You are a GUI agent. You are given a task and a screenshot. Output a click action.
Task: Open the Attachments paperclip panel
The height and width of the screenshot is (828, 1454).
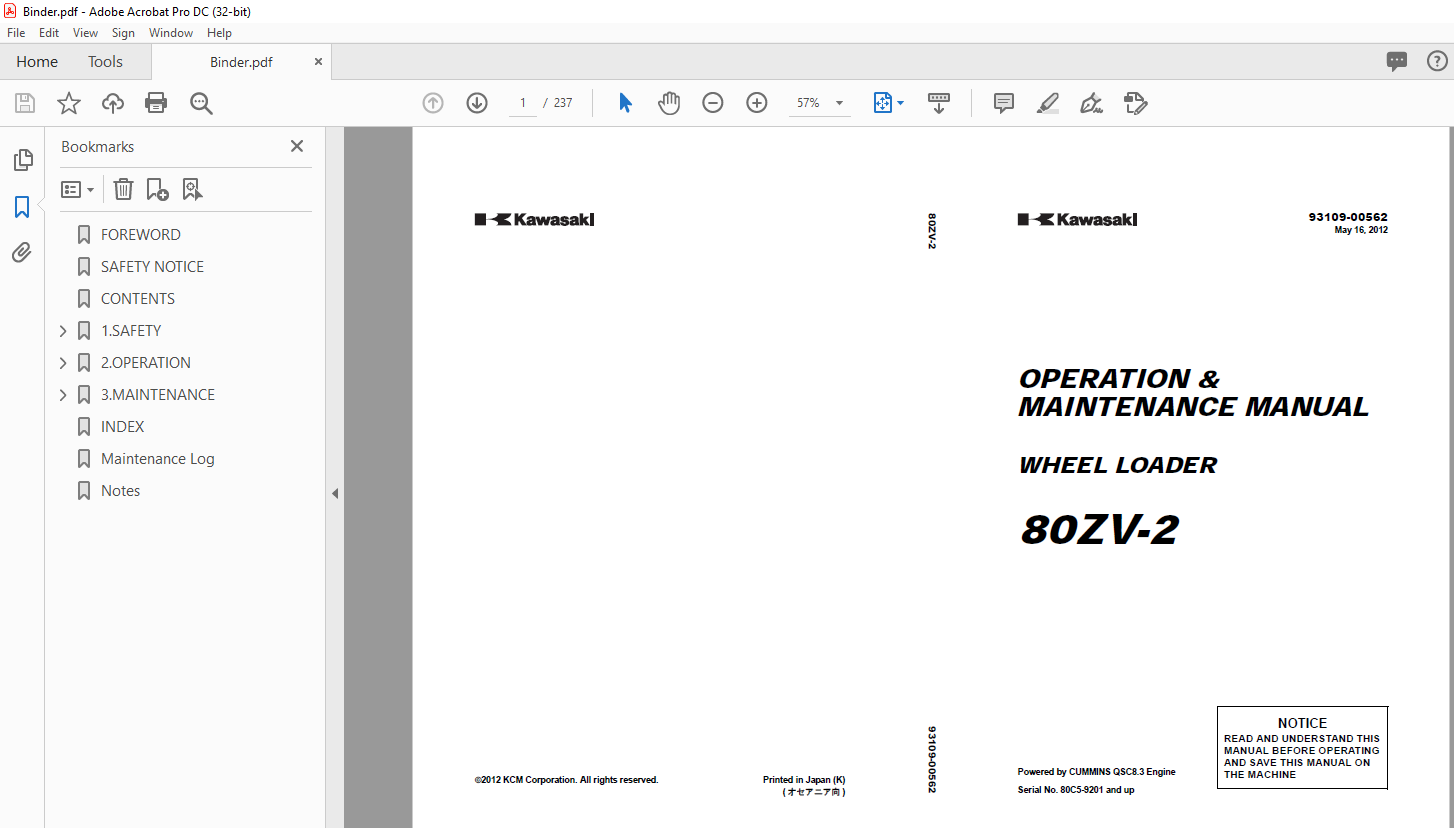coord(22,253)
